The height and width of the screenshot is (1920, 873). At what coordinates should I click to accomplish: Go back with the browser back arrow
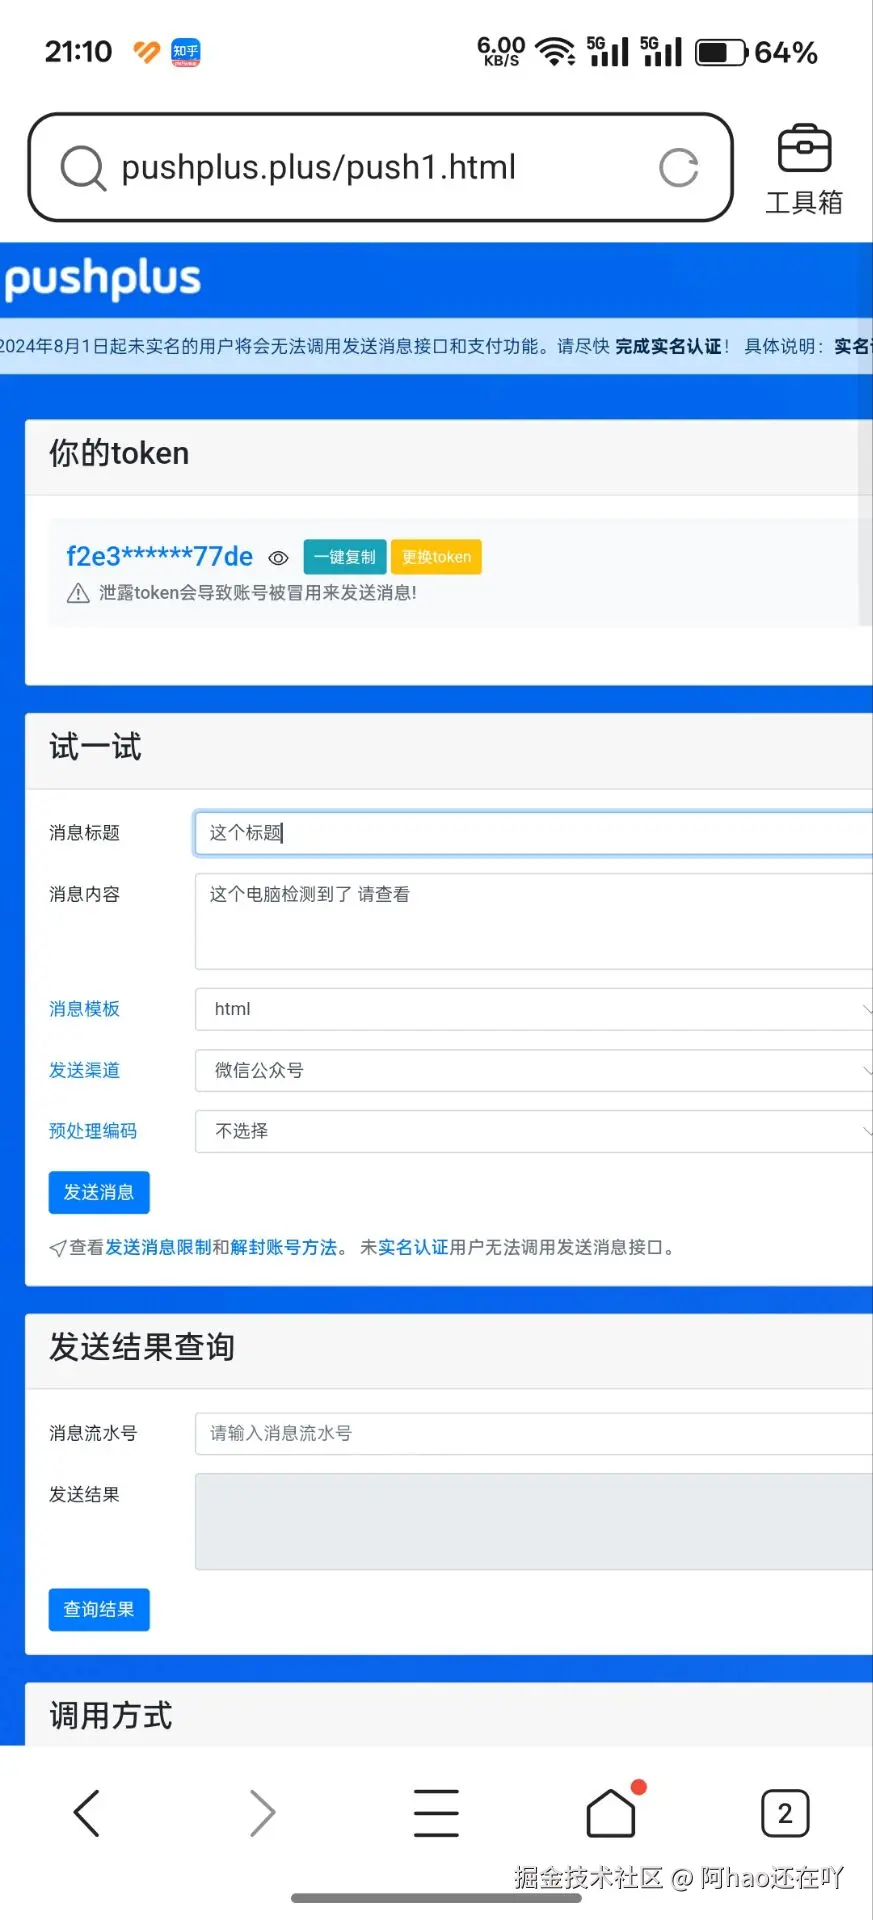pos(87,1813)
